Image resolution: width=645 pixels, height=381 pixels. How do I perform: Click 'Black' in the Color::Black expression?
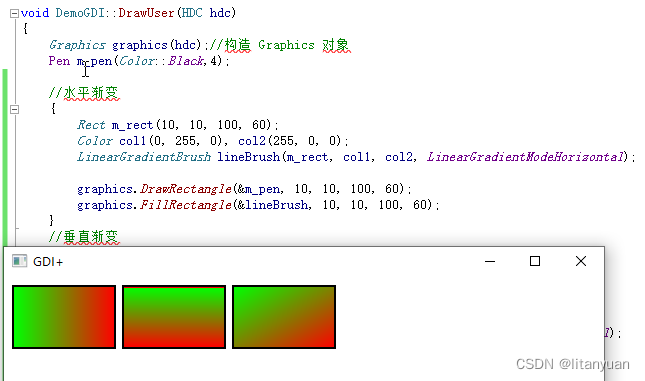tap(186, 61)
